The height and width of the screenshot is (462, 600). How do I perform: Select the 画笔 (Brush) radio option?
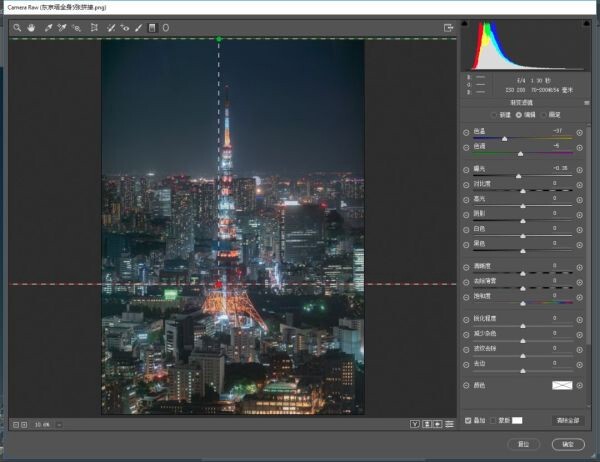pyautogui.click(x=544, y=115)
